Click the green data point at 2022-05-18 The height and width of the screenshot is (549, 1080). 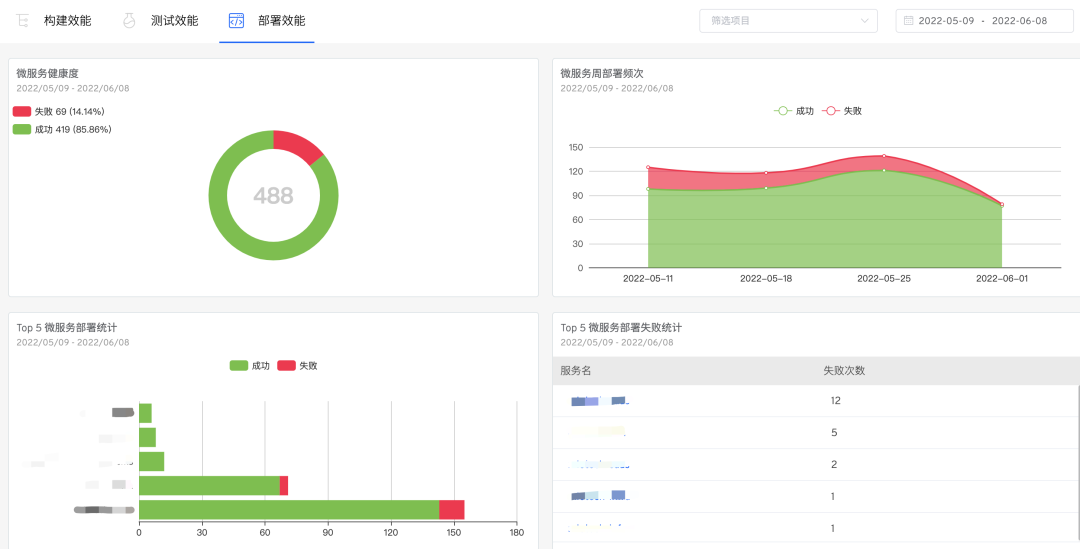766,188
